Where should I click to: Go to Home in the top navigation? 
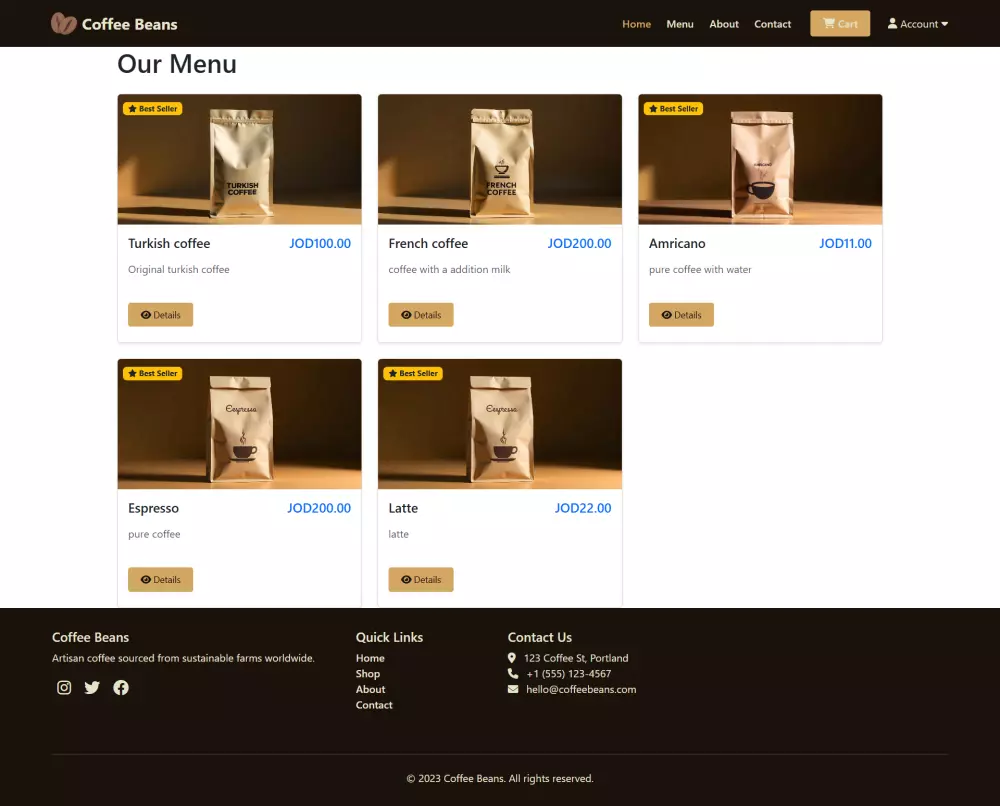636,24
